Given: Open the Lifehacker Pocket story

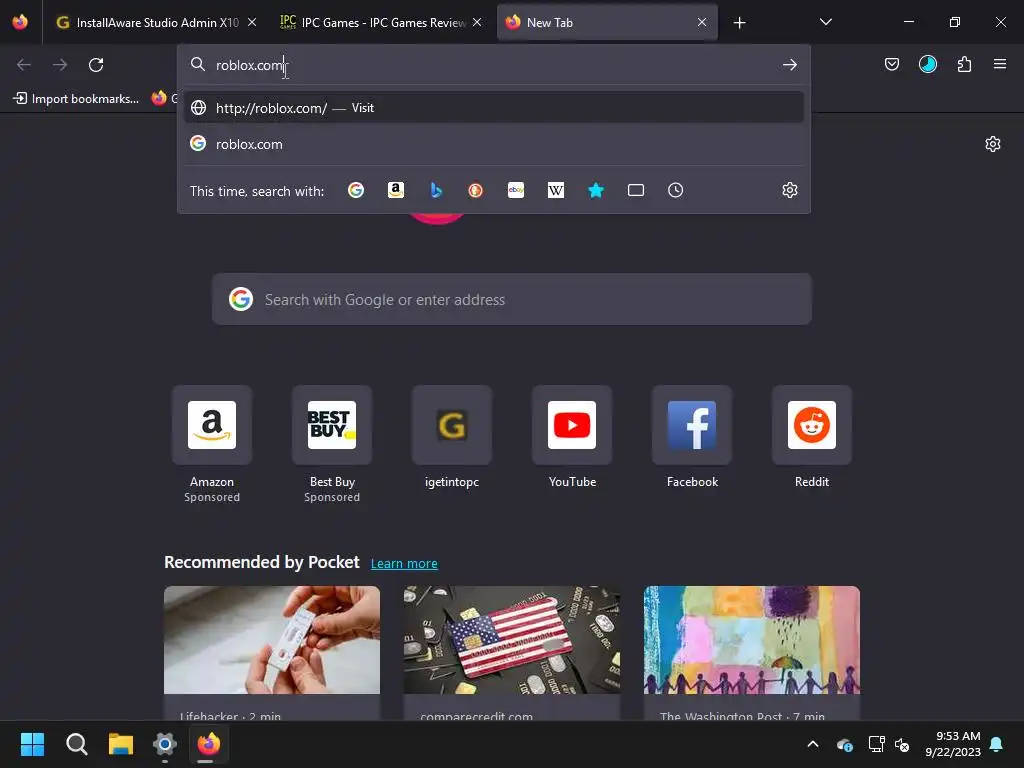Looking at the screenshot, I should 272,653.
